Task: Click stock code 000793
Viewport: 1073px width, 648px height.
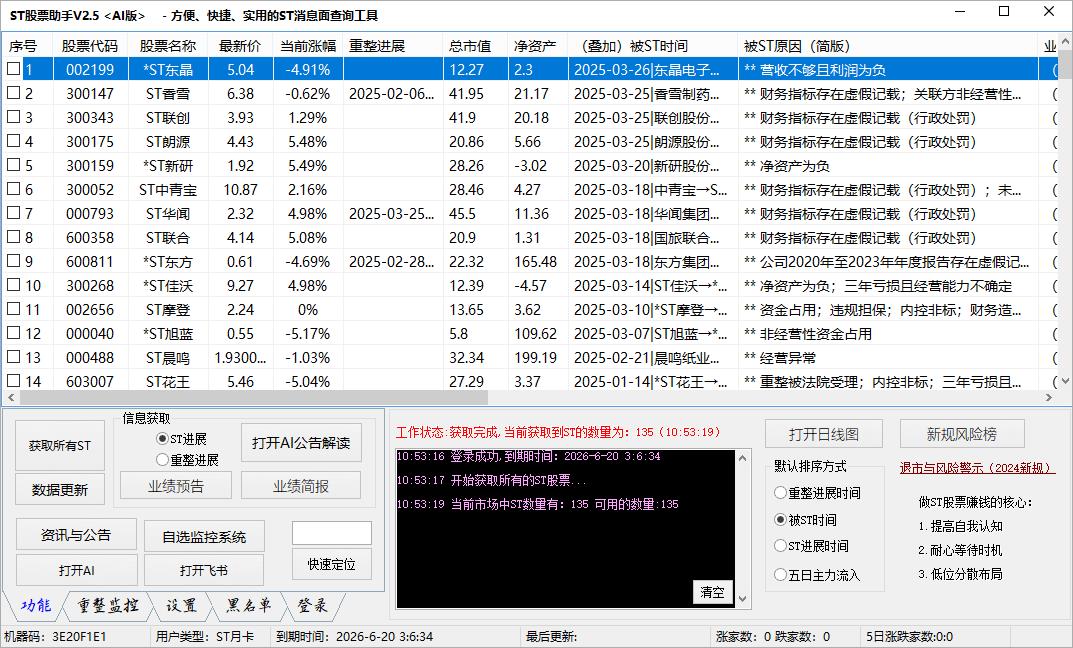Action: 90,213
